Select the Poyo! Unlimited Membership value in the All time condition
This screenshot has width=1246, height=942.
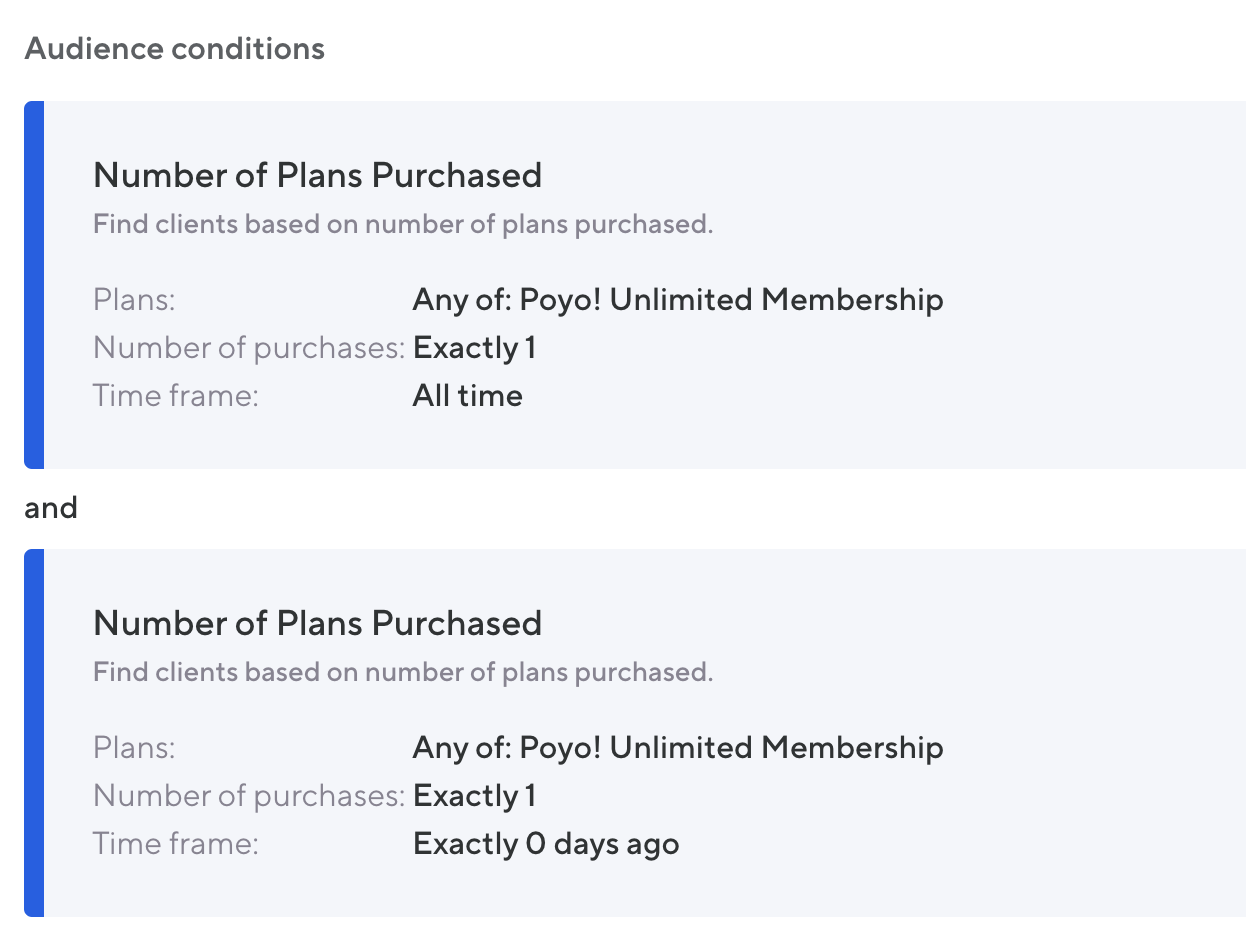[678, 300]
